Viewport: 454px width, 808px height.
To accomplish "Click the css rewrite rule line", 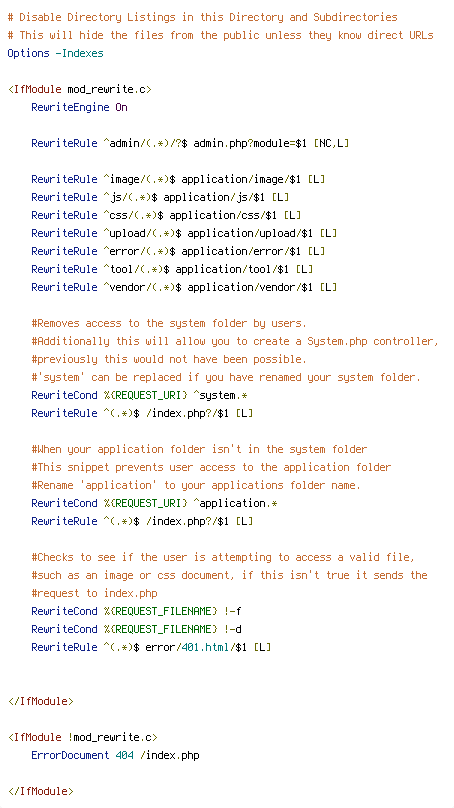I will click(x=166, y=215).
